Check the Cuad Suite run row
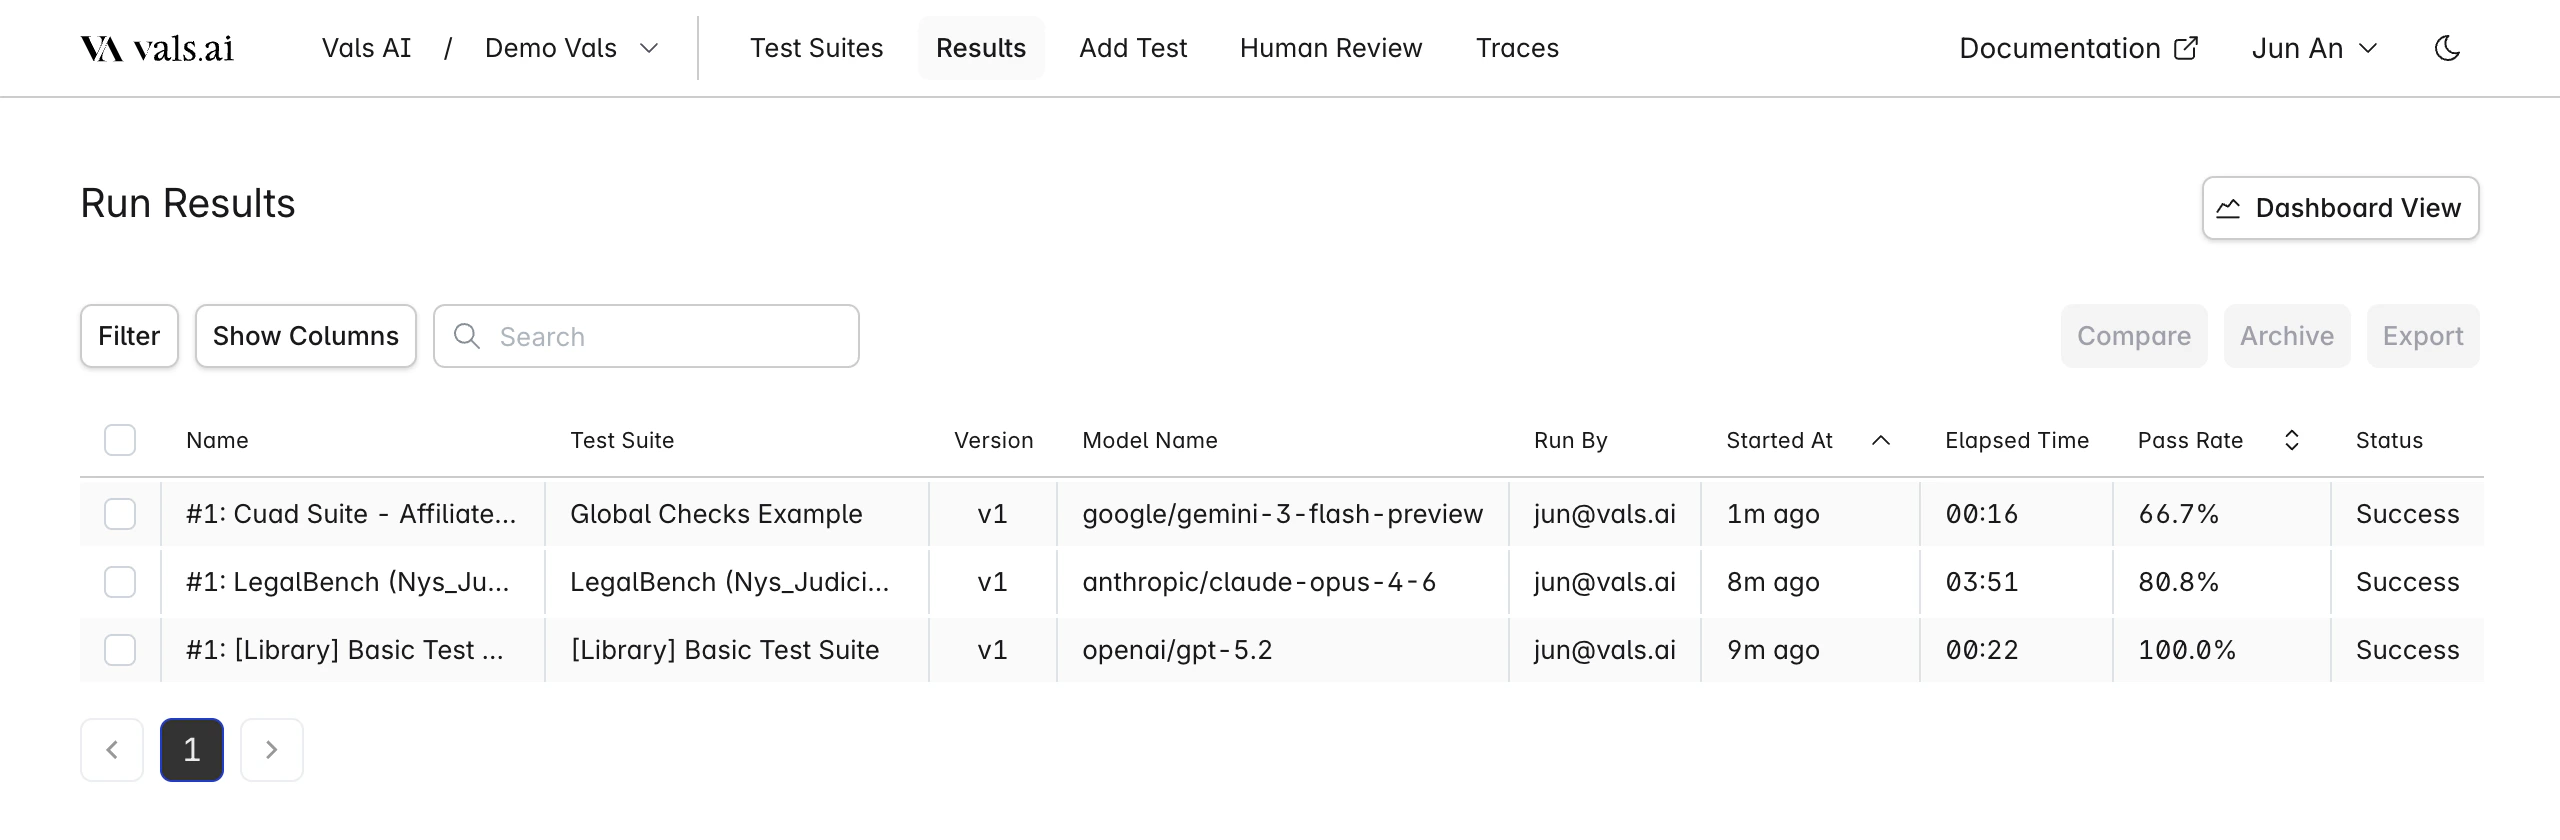 tap(120, 514)
